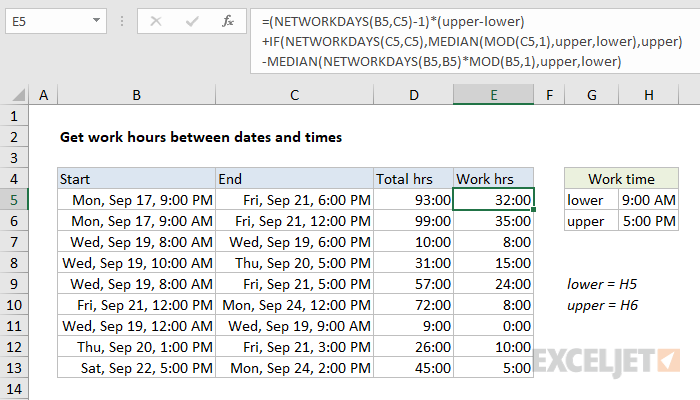Screen dimensions: 700x400
Task: Select row 13 header
Action: click(14, 366)
